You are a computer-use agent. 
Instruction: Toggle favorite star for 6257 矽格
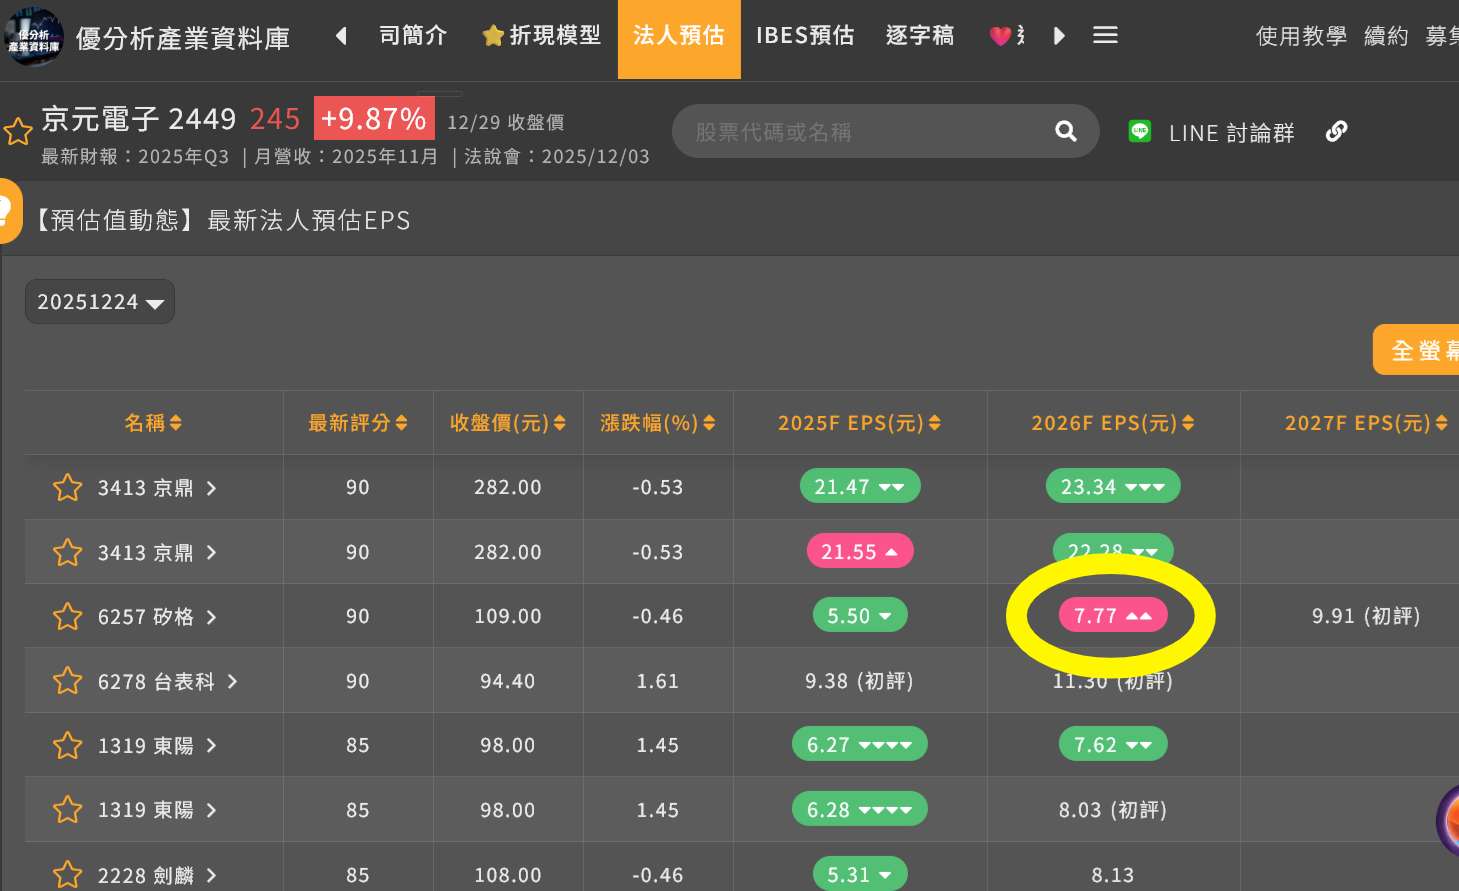tap(67, 617)
